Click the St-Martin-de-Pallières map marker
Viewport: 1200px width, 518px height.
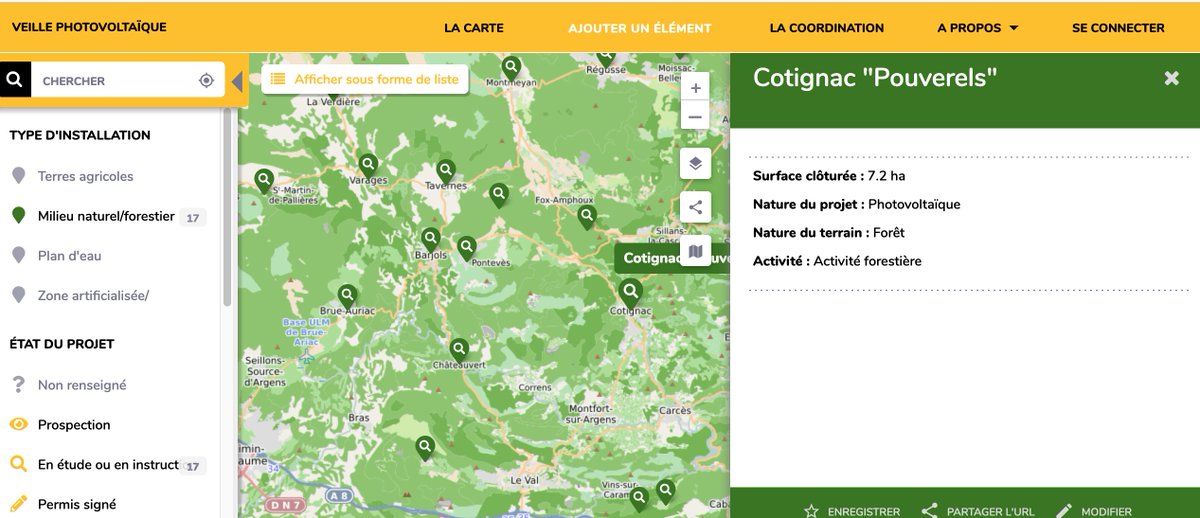pos(264,181)
